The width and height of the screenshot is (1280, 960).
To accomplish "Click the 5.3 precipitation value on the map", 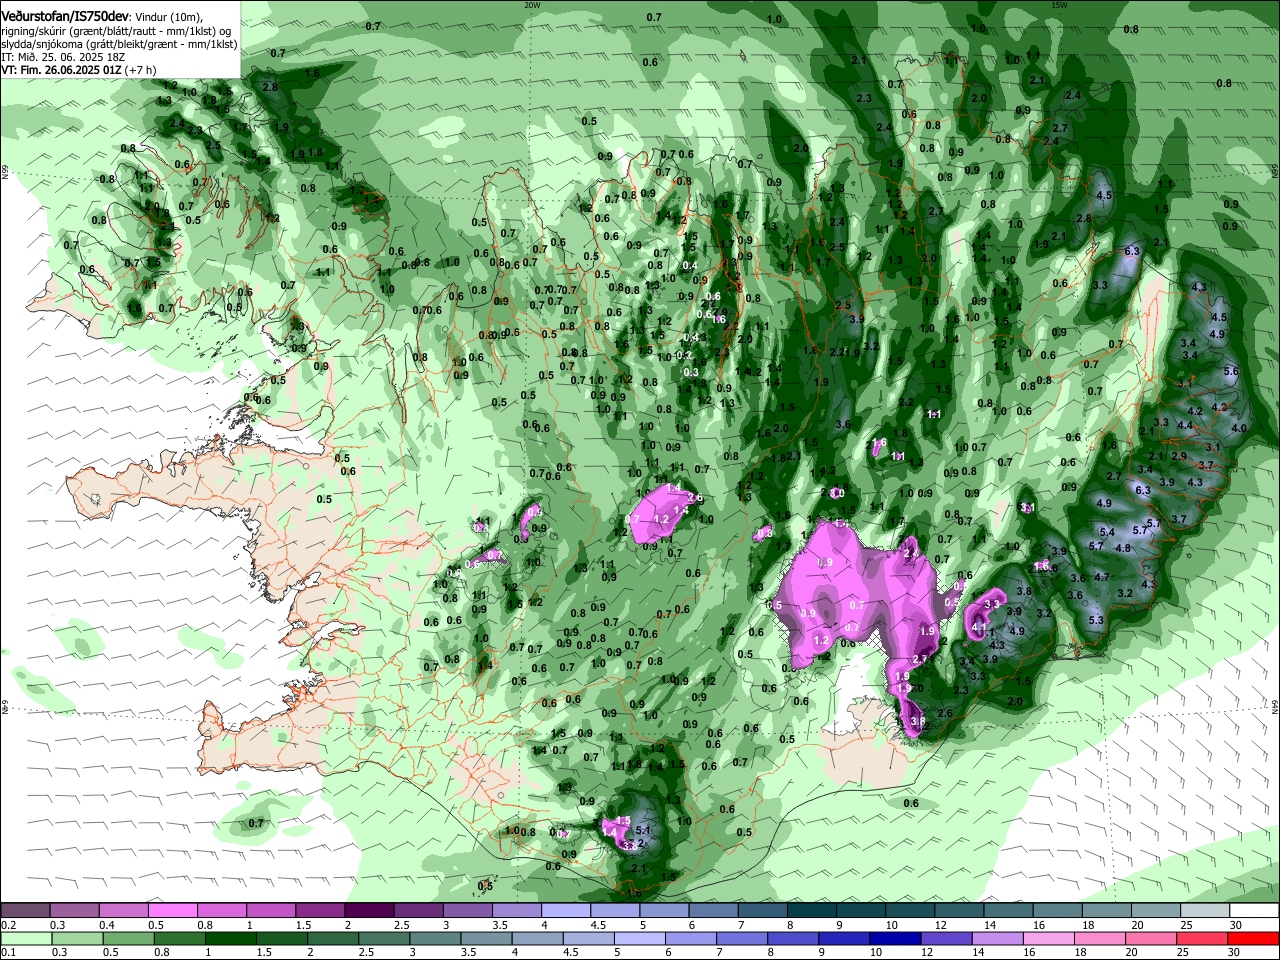I will click(1095, 620).
